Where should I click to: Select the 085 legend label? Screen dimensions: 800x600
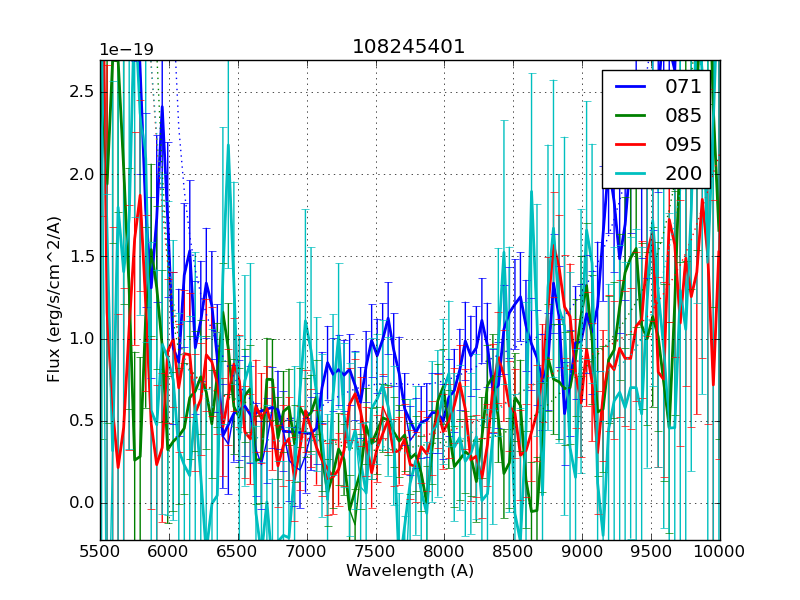point(685,115)
